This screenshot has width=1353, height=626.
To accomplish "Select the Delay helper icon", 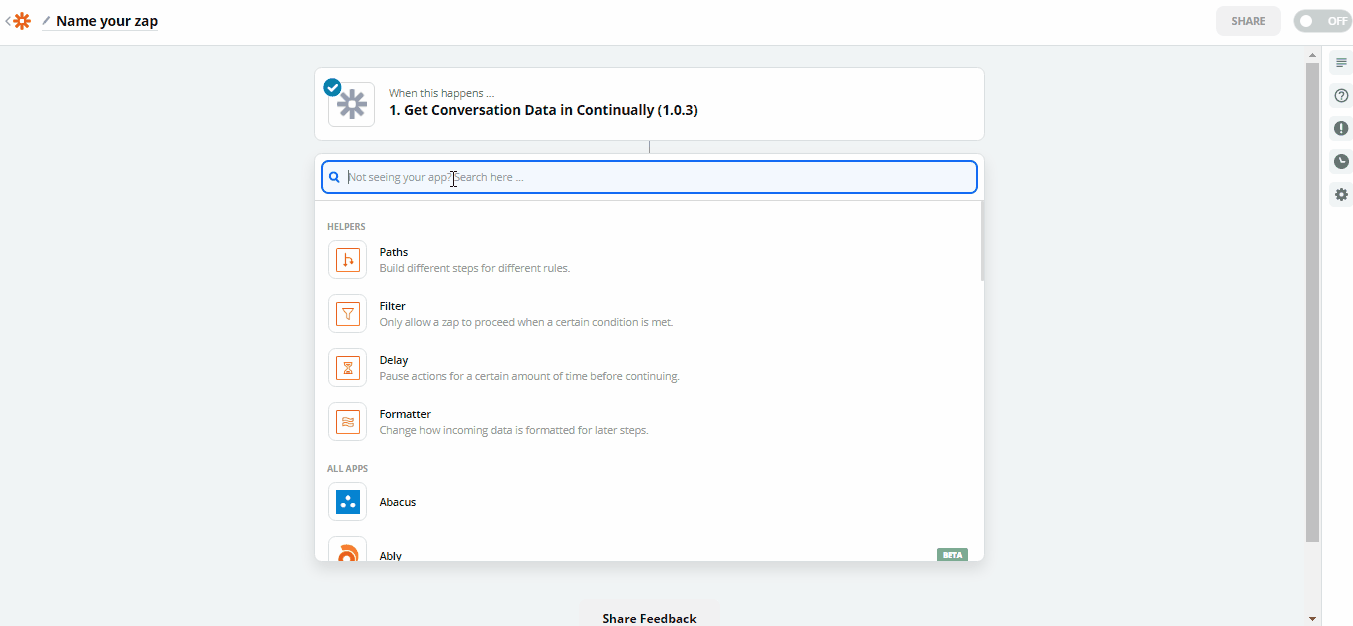I will tap(347, 368).
